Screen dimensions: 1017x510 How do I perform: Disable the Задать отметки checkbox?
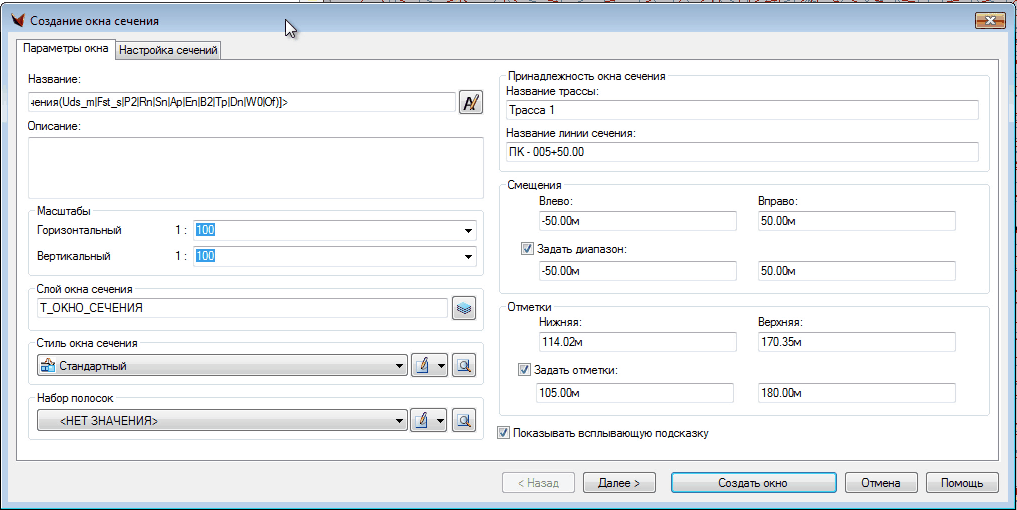click(x=524, y=370)
